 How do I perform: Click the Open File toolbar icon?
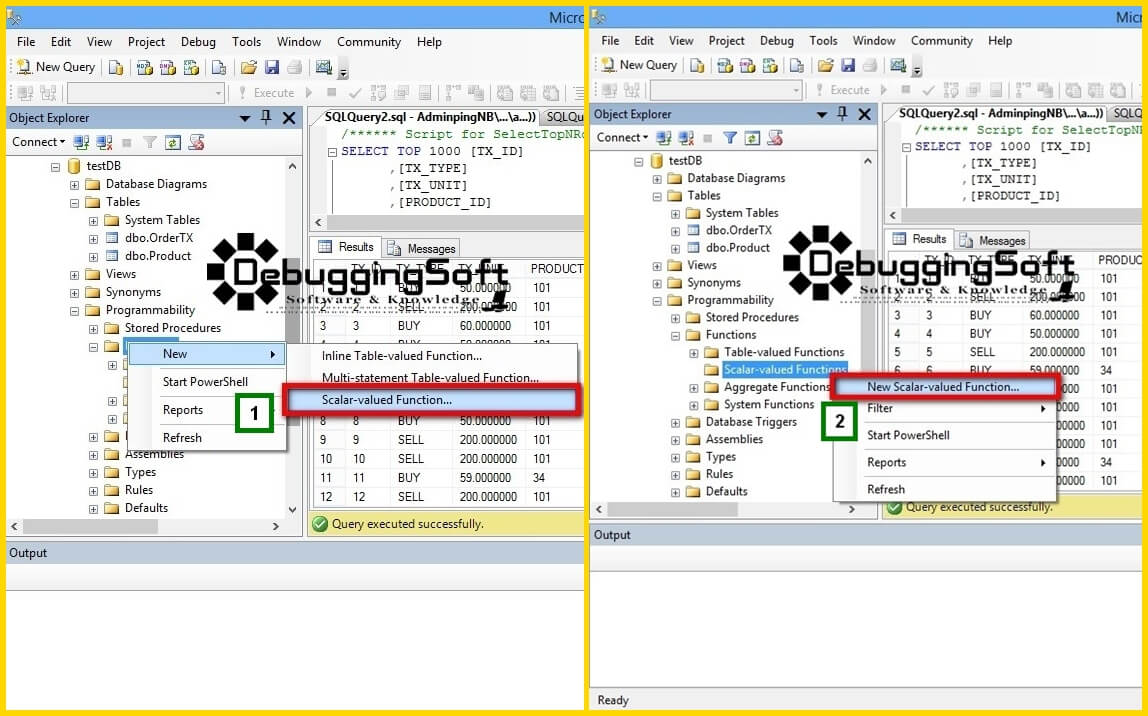[x=249, y=68]
